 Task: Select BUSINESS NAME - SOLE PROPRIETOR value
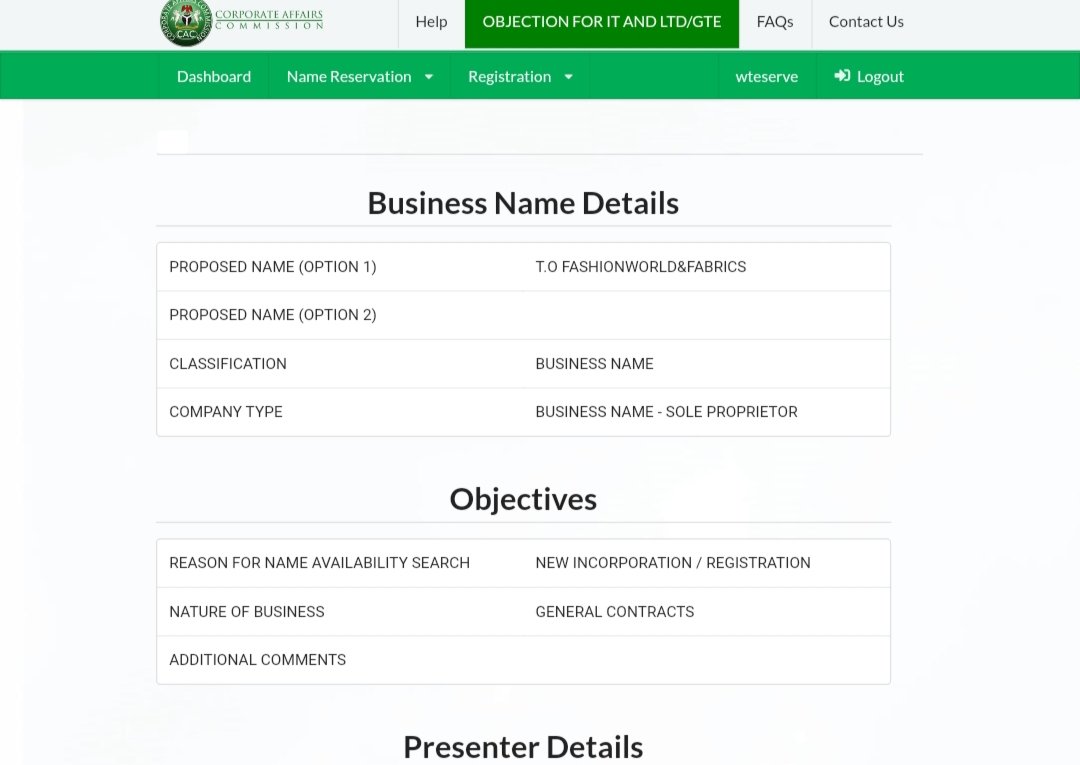pos(666,412)
